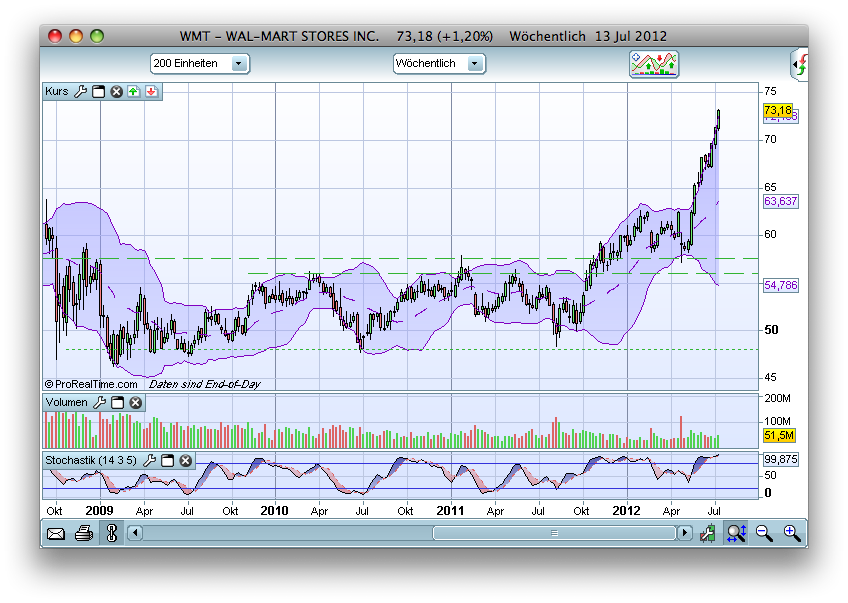Click the 200M volume axis label
Image resolution: width=848 pixels, height=603 pixels.
coord(777,399)
